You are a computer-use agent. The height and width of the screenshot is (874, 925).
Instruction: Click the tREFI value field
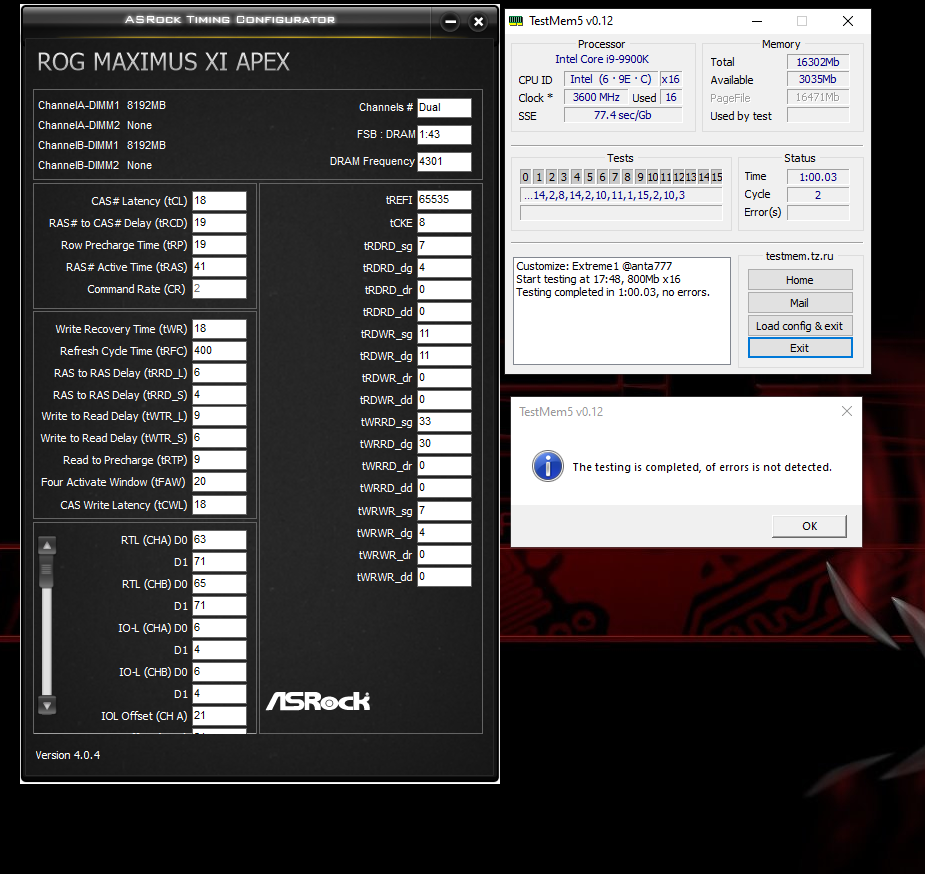point(444,199)
